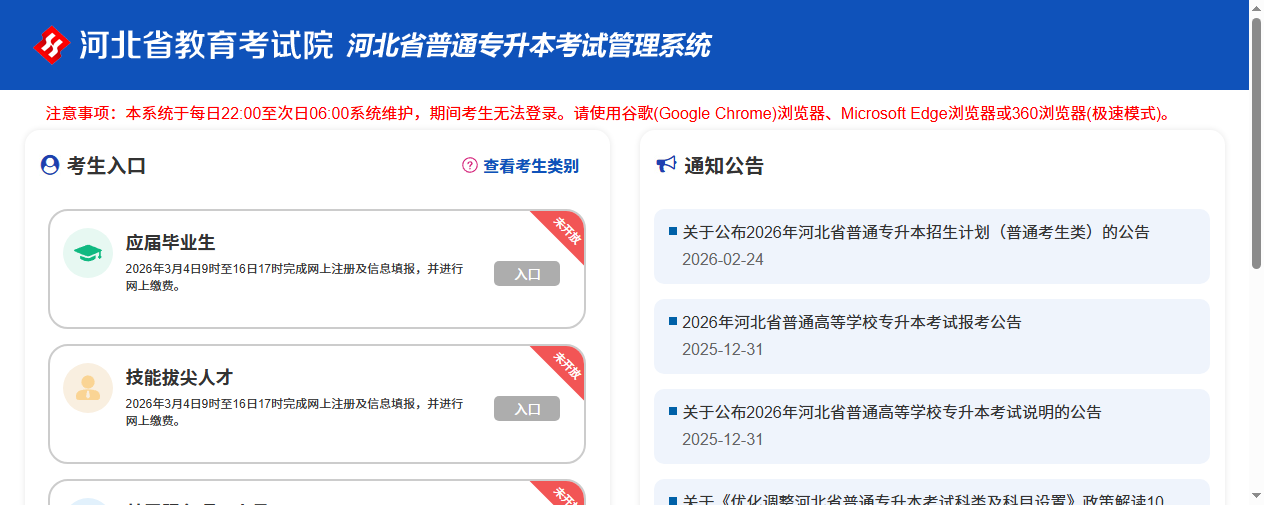The height and width of the screenshot is (505, 1264).
Task: Open the 优化调整考试科类政策解读 notice
Action: coord(922,498)
